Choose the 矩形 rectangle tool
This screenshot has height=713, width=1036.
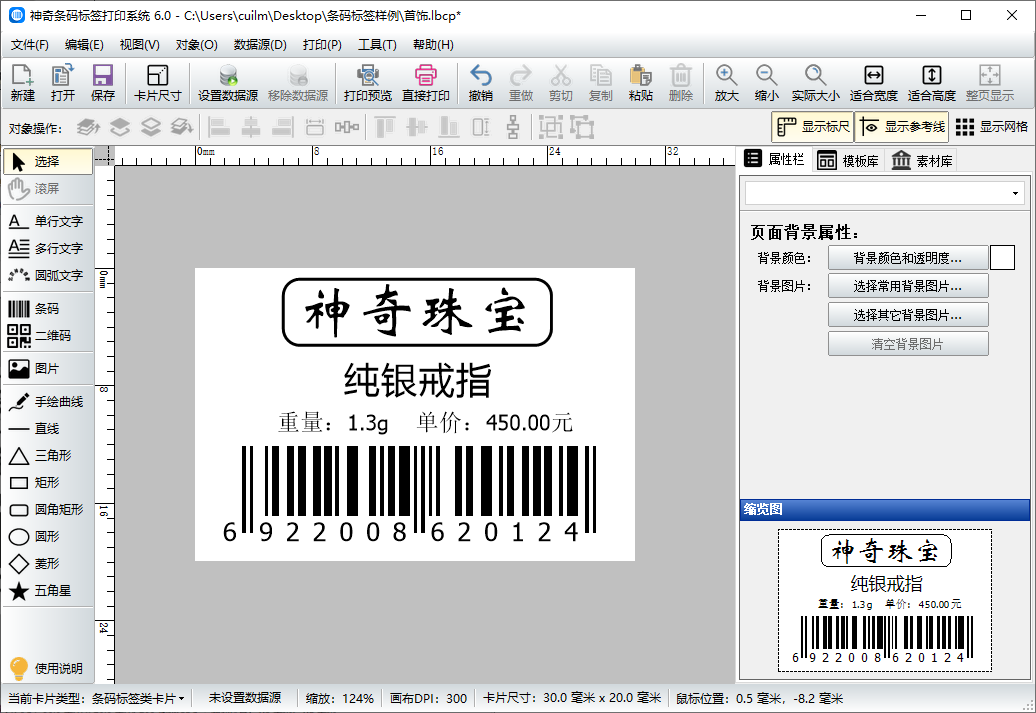tap(47, 483)
